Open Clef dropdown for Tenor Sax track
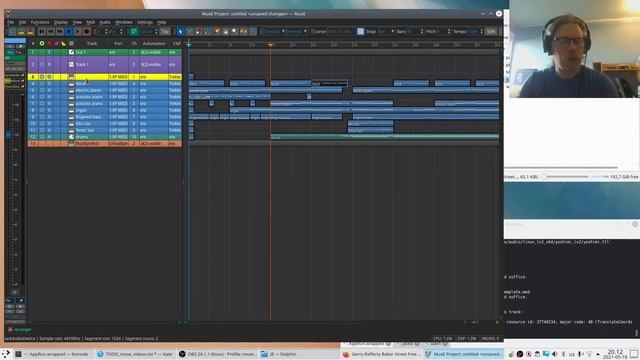640x360 pixels. [x=175, y=130]
